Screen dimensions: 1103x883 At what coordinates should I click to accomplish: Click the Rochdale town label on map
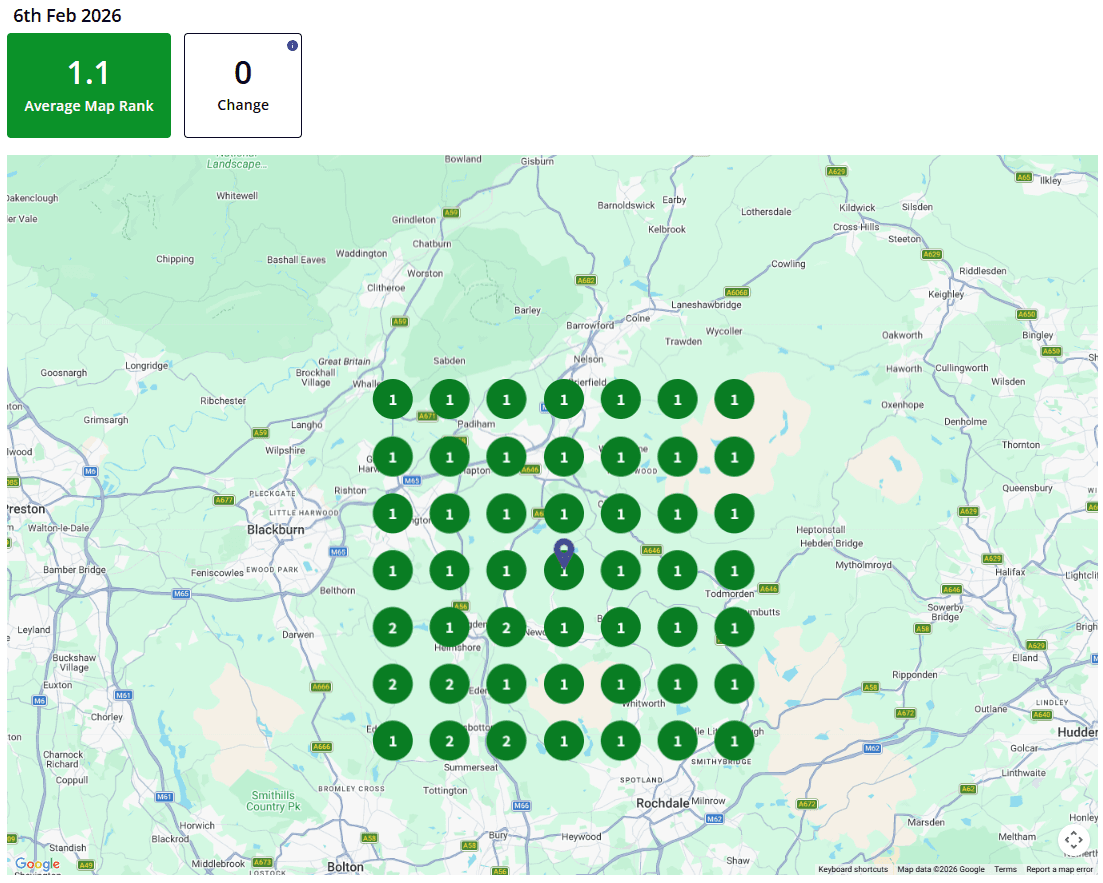(663, 803)
